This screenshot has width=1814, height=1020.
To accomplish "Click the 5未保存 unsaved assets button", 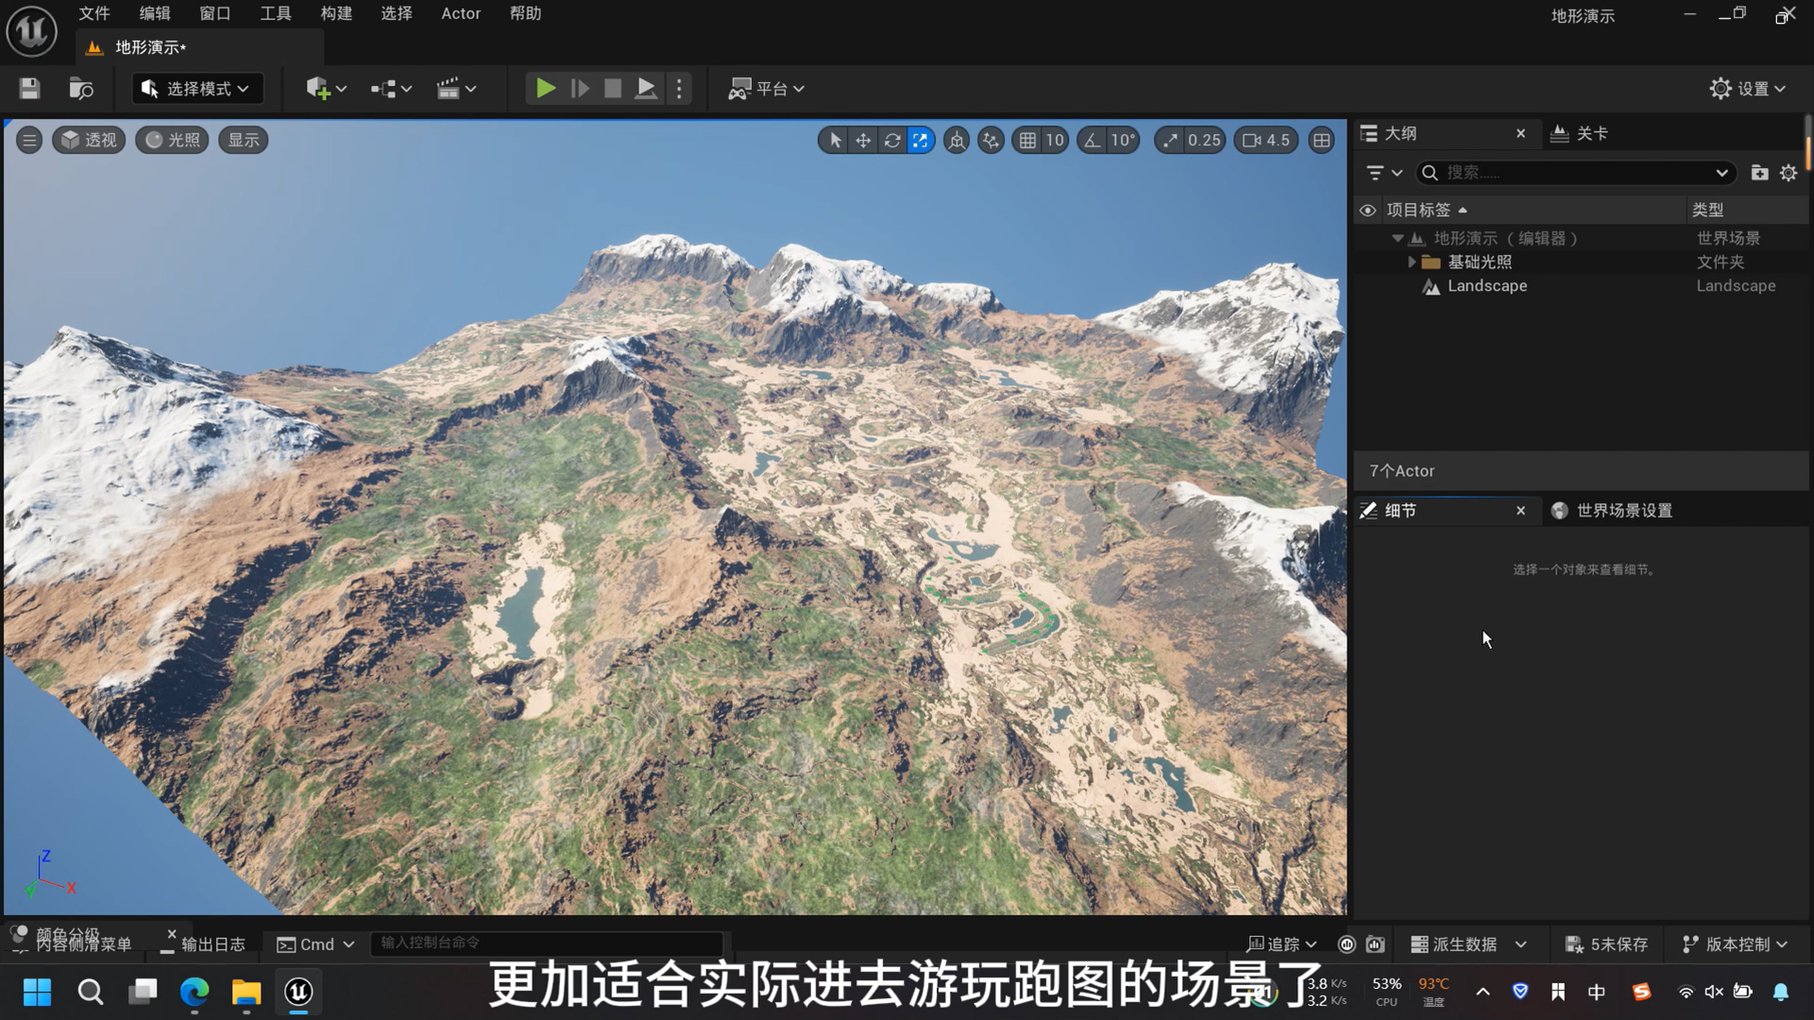I will click(1607, 944).
